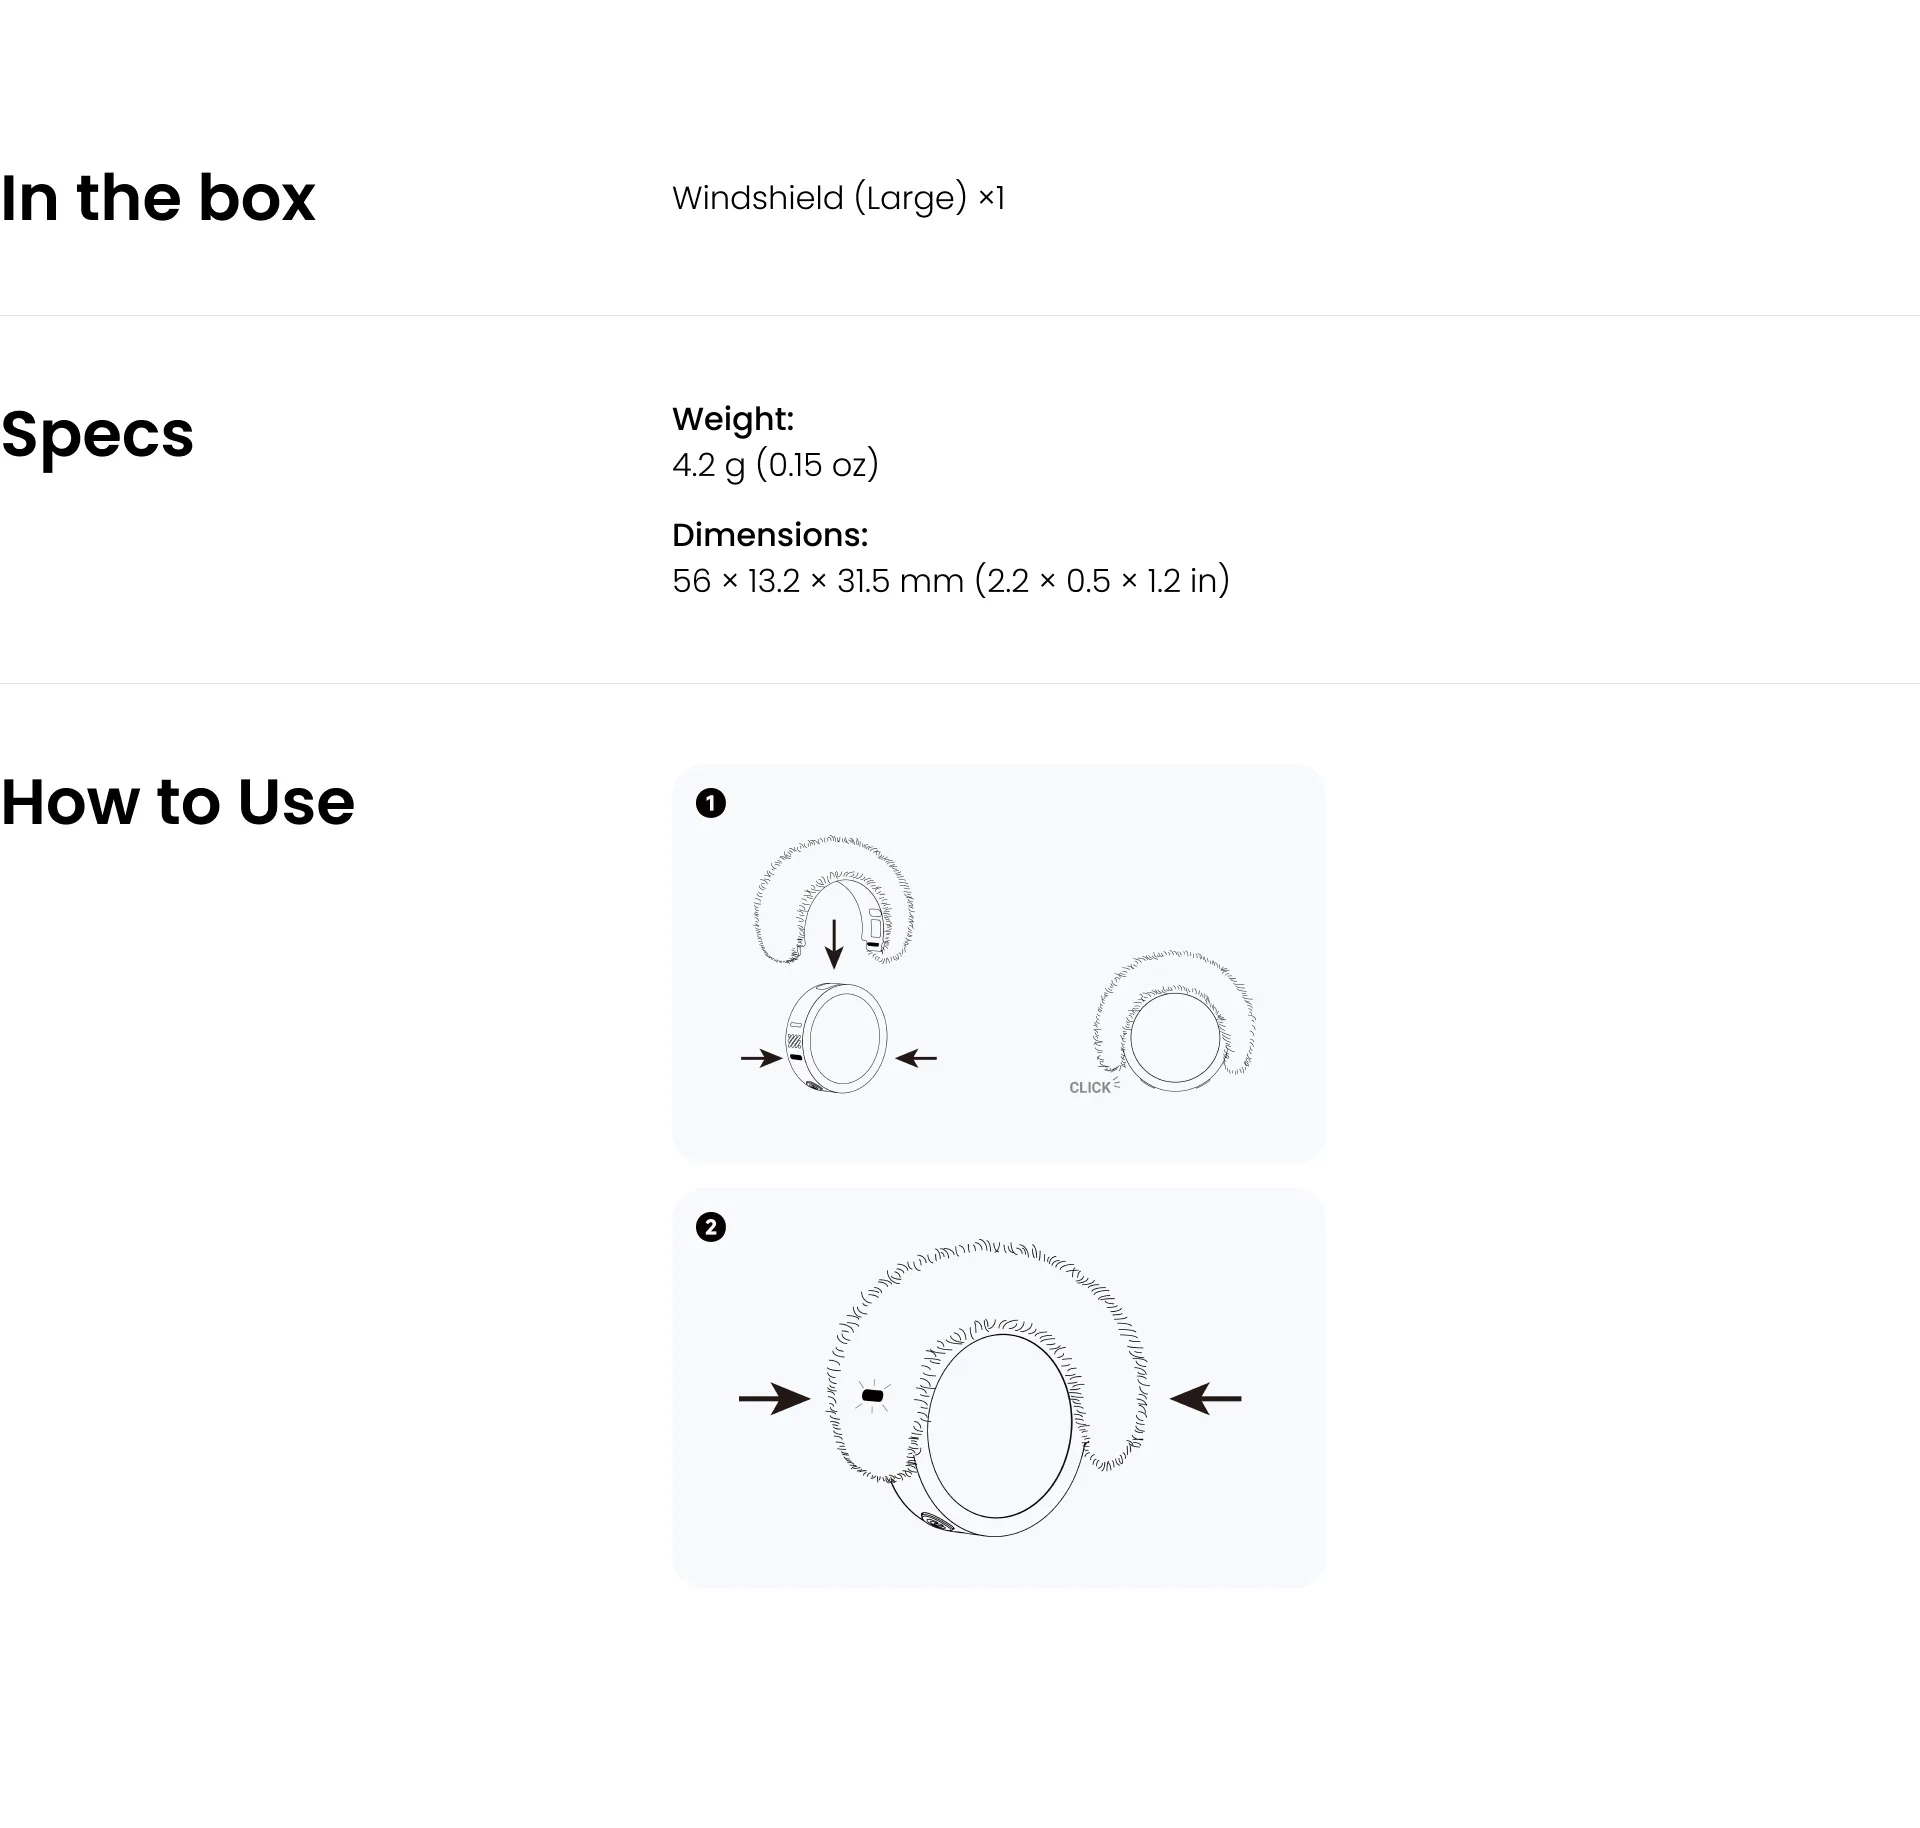Click the right arrow beside step 1 device
This screenshot has height=1828, width=1920.
coord(916,1058)
